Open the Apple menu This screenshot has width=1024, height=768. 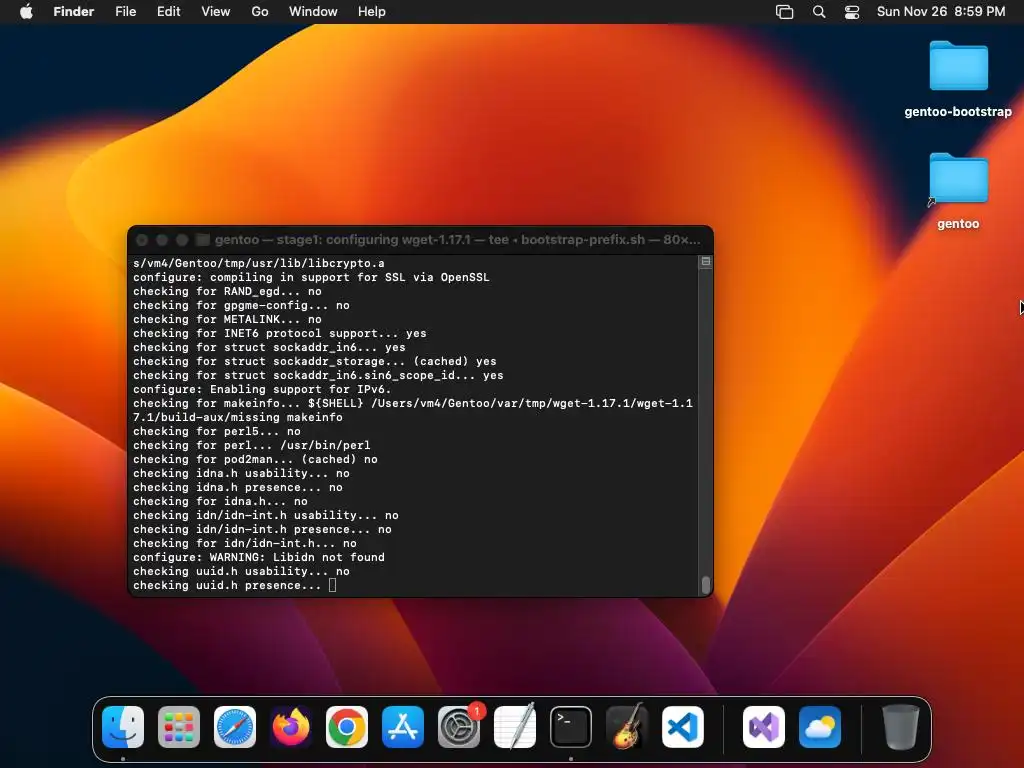[26, 12]
